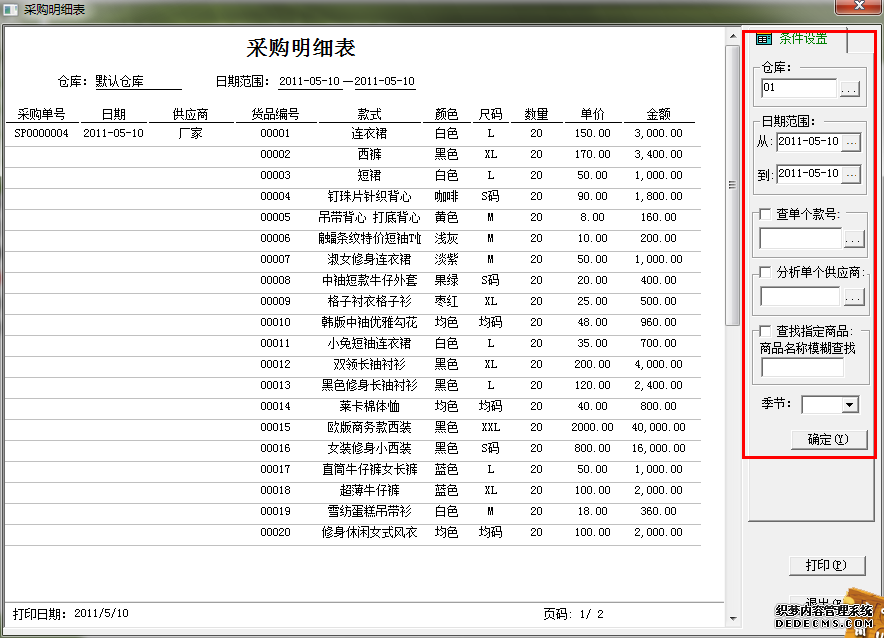
Task: Browse for a single style number
Action: click(x=852, y=239)
